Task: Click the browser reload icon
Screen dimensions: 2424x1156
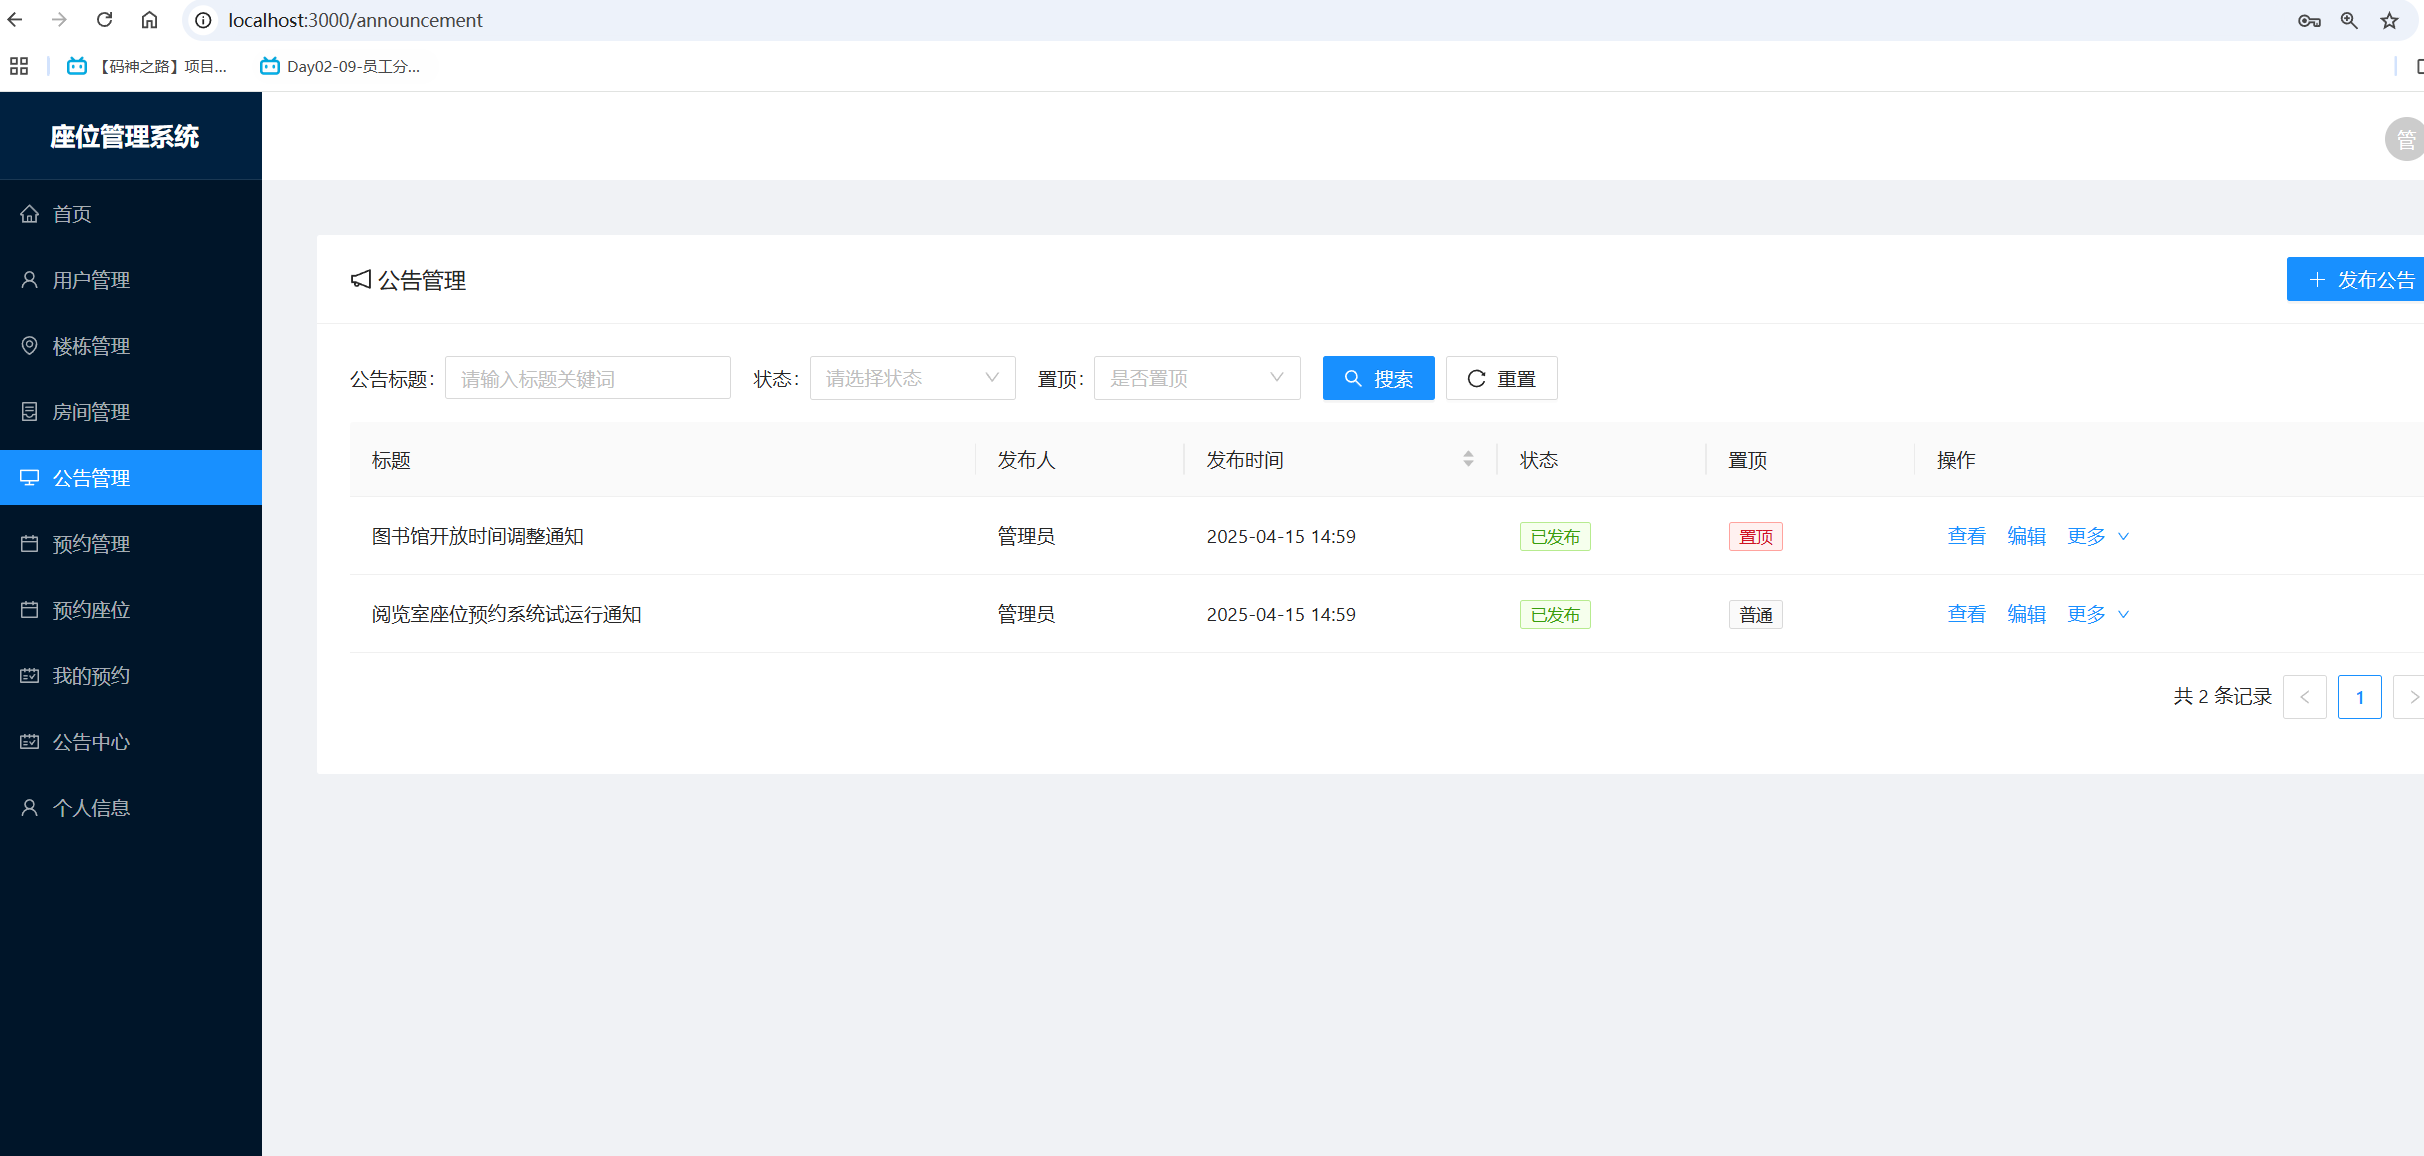Action: click(104, 20)
